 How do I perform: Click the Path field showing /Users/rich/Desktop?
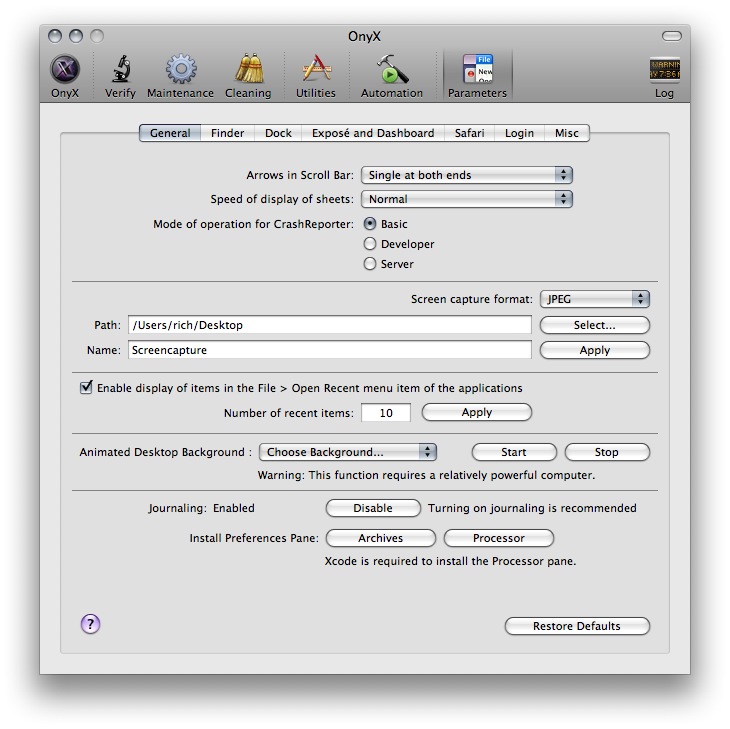click(x=330, y=325)
